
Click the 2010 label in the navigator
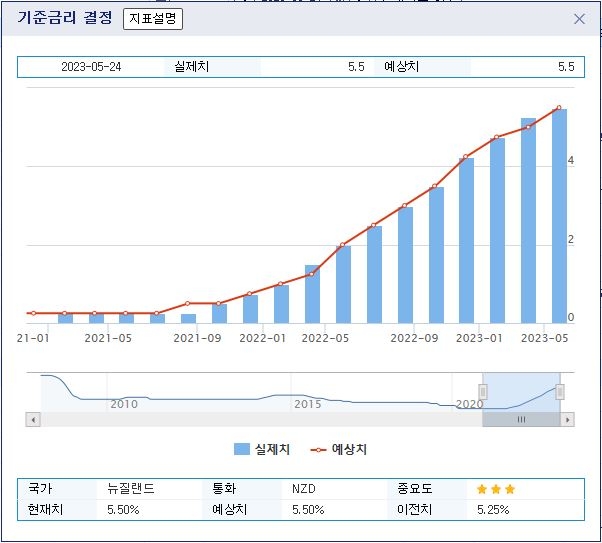pos(124,404)
